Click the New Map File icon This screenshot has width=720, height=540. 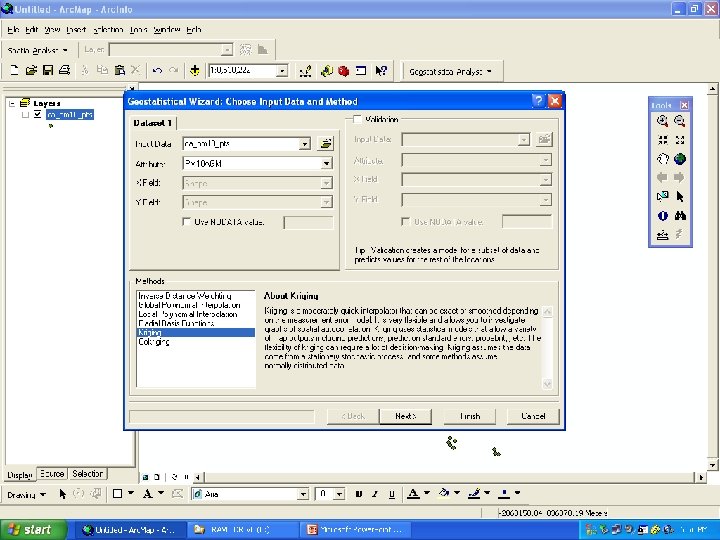[14, 70]
